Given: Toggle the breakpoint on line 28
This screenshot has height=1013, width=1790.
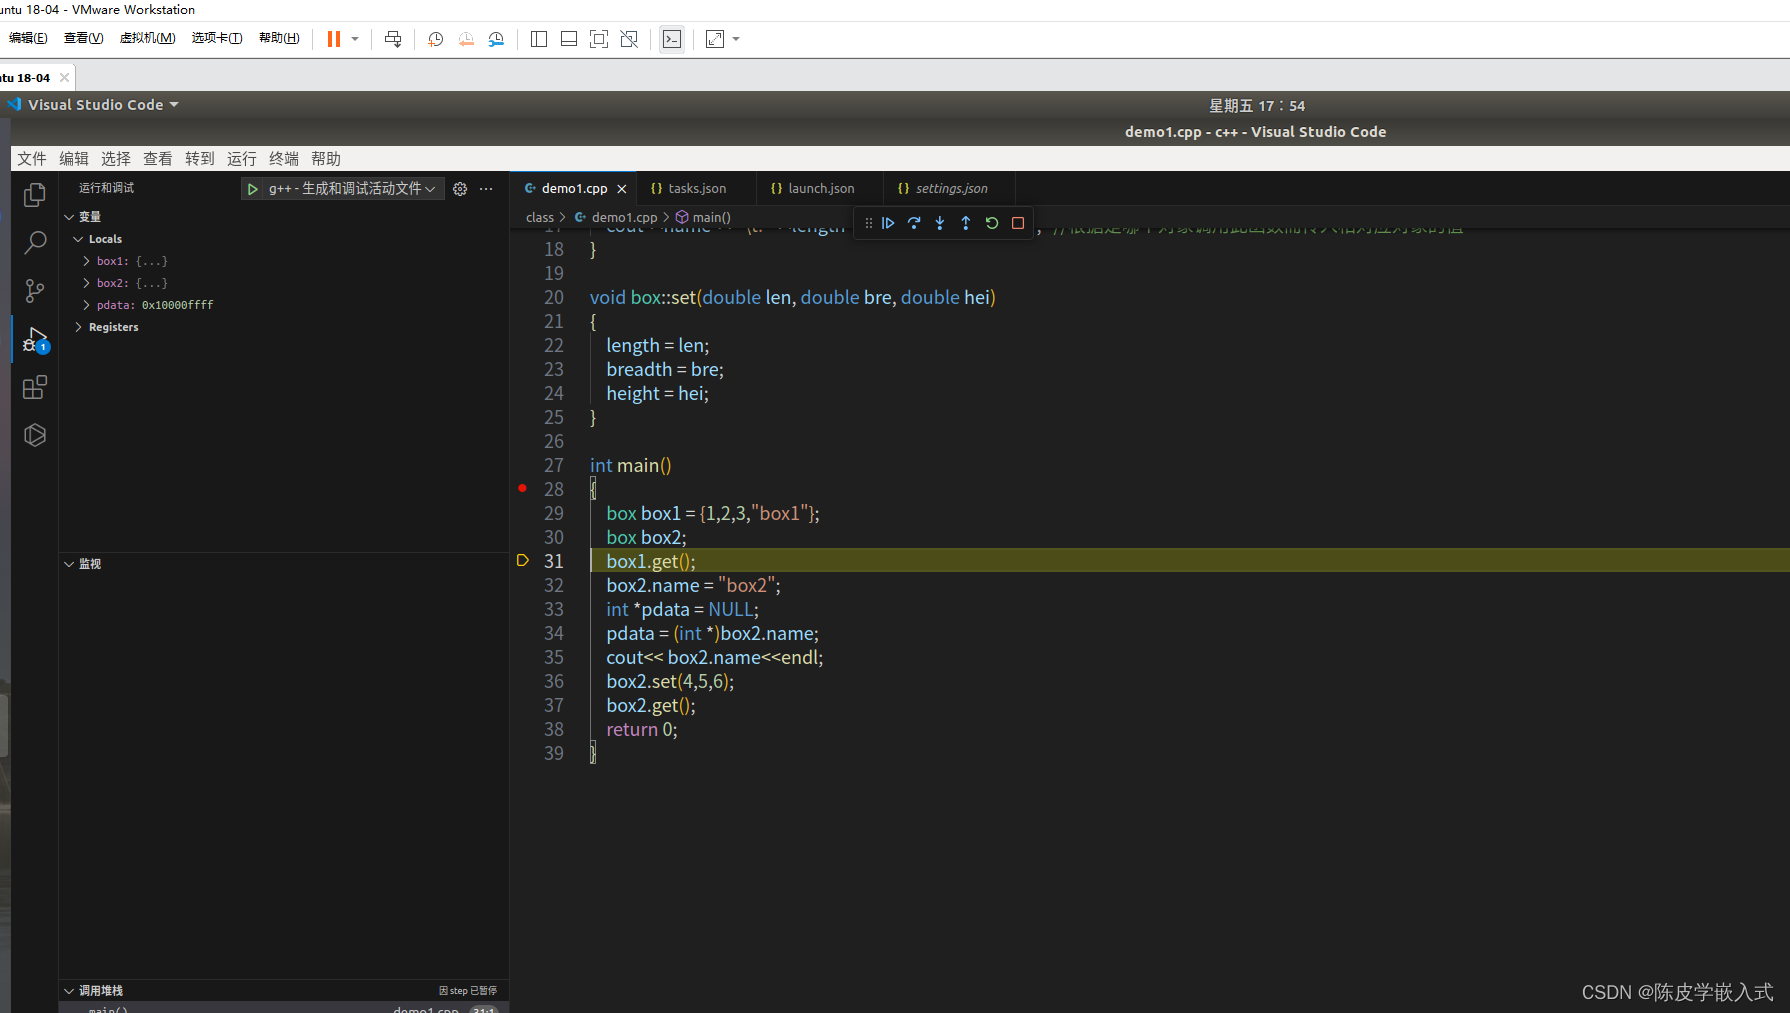Looking at the screenshot, I should tap(522, 488).
